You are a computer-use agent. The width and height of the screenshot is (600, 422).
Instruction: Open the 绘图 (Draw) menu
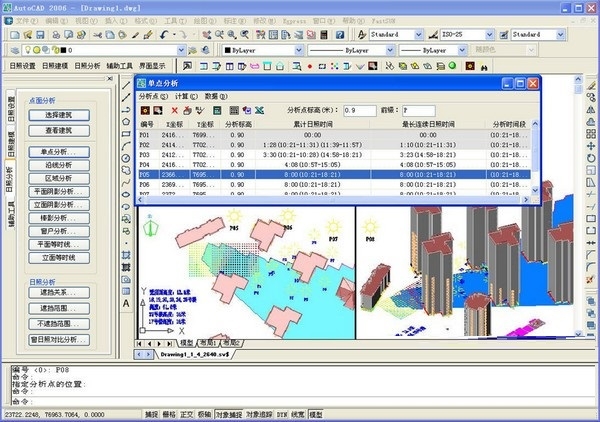pos(205,21)
